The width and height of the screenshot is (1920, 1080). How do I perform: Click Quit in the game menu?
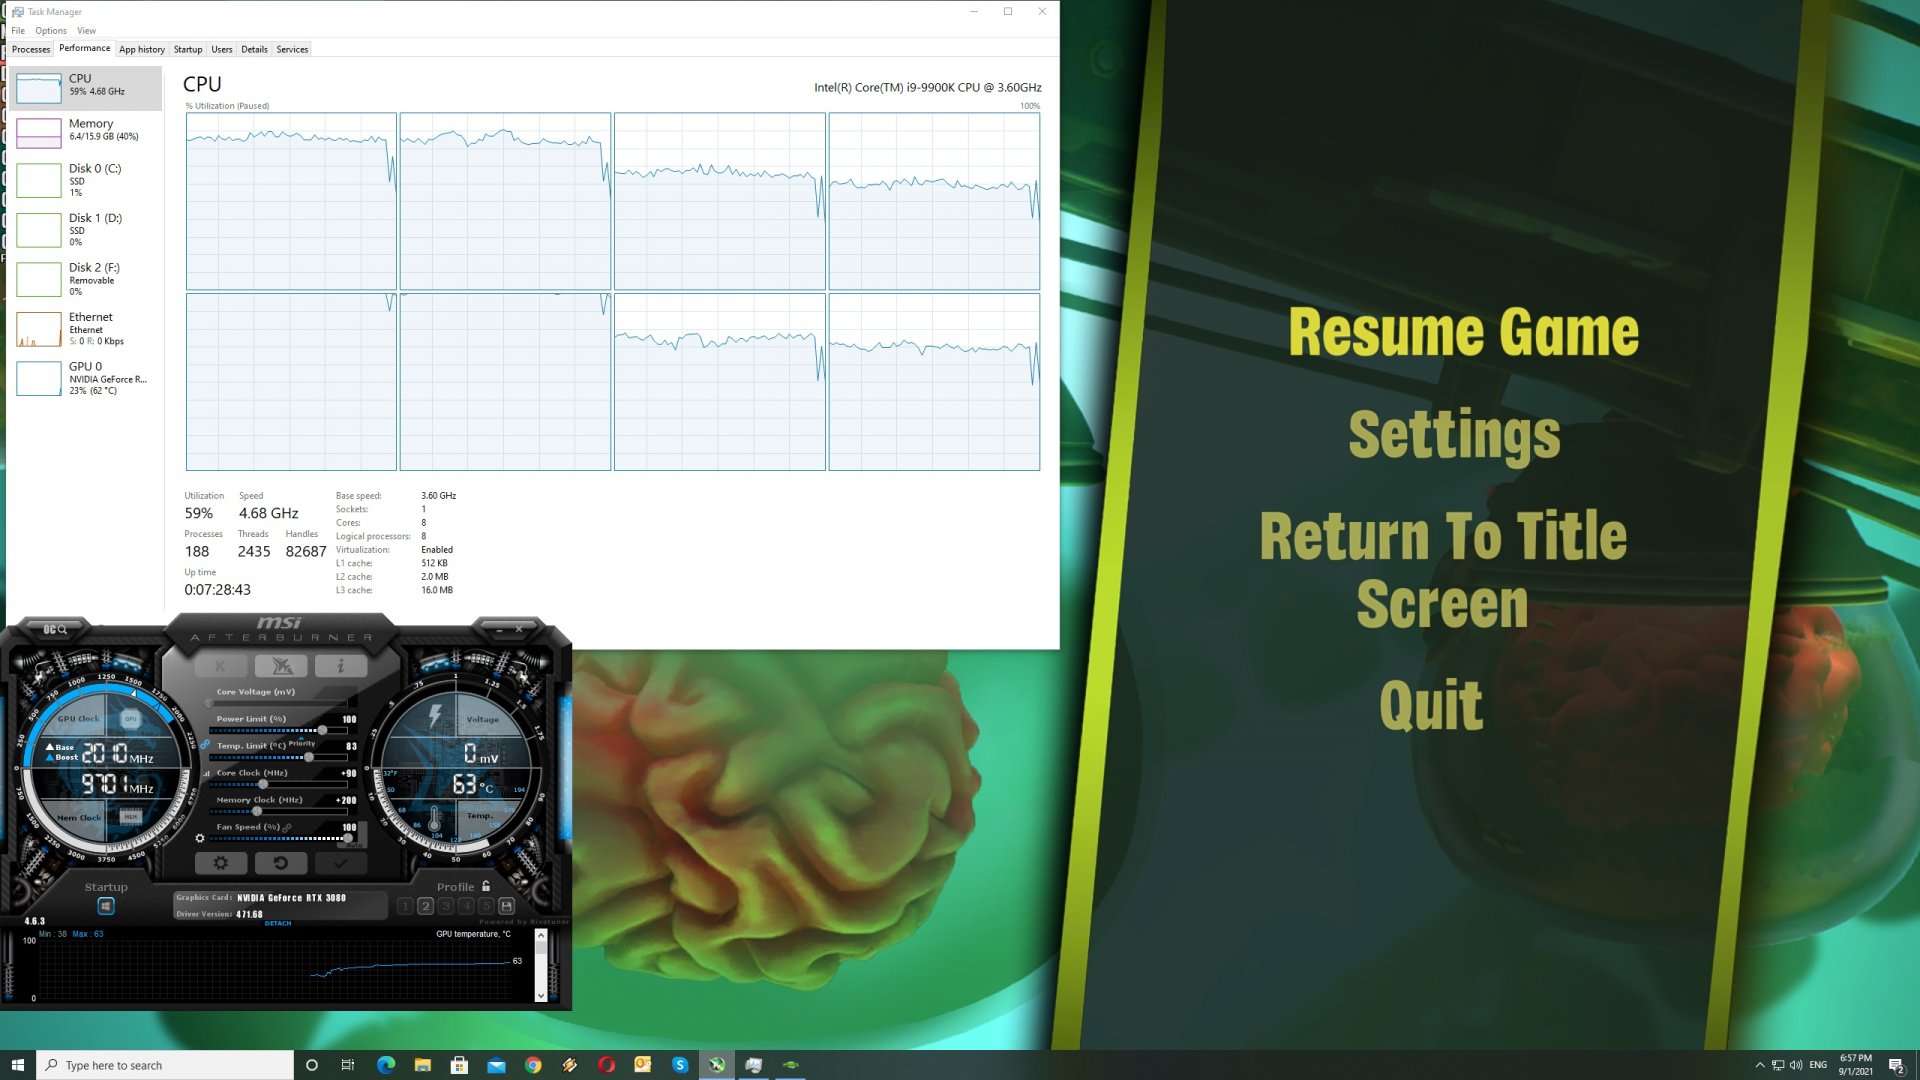1431,706
